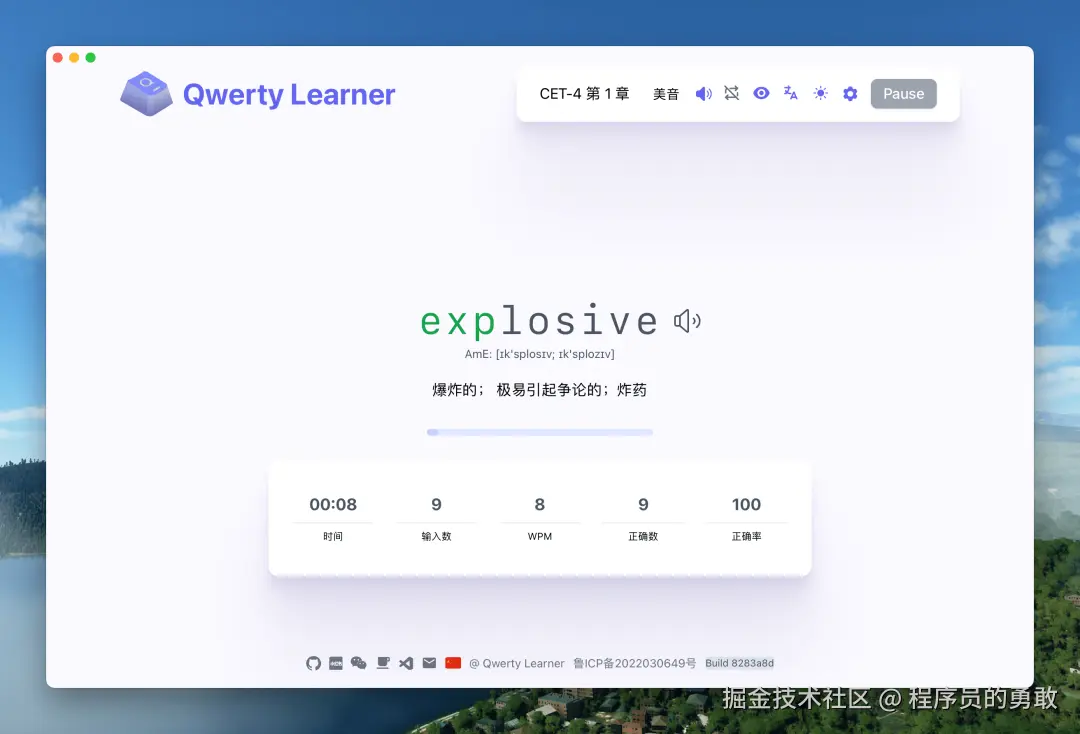Screen dimensions: 1080x734
Task: Click the Qwerty Learner keyboard logo
Action: [146, 92]
